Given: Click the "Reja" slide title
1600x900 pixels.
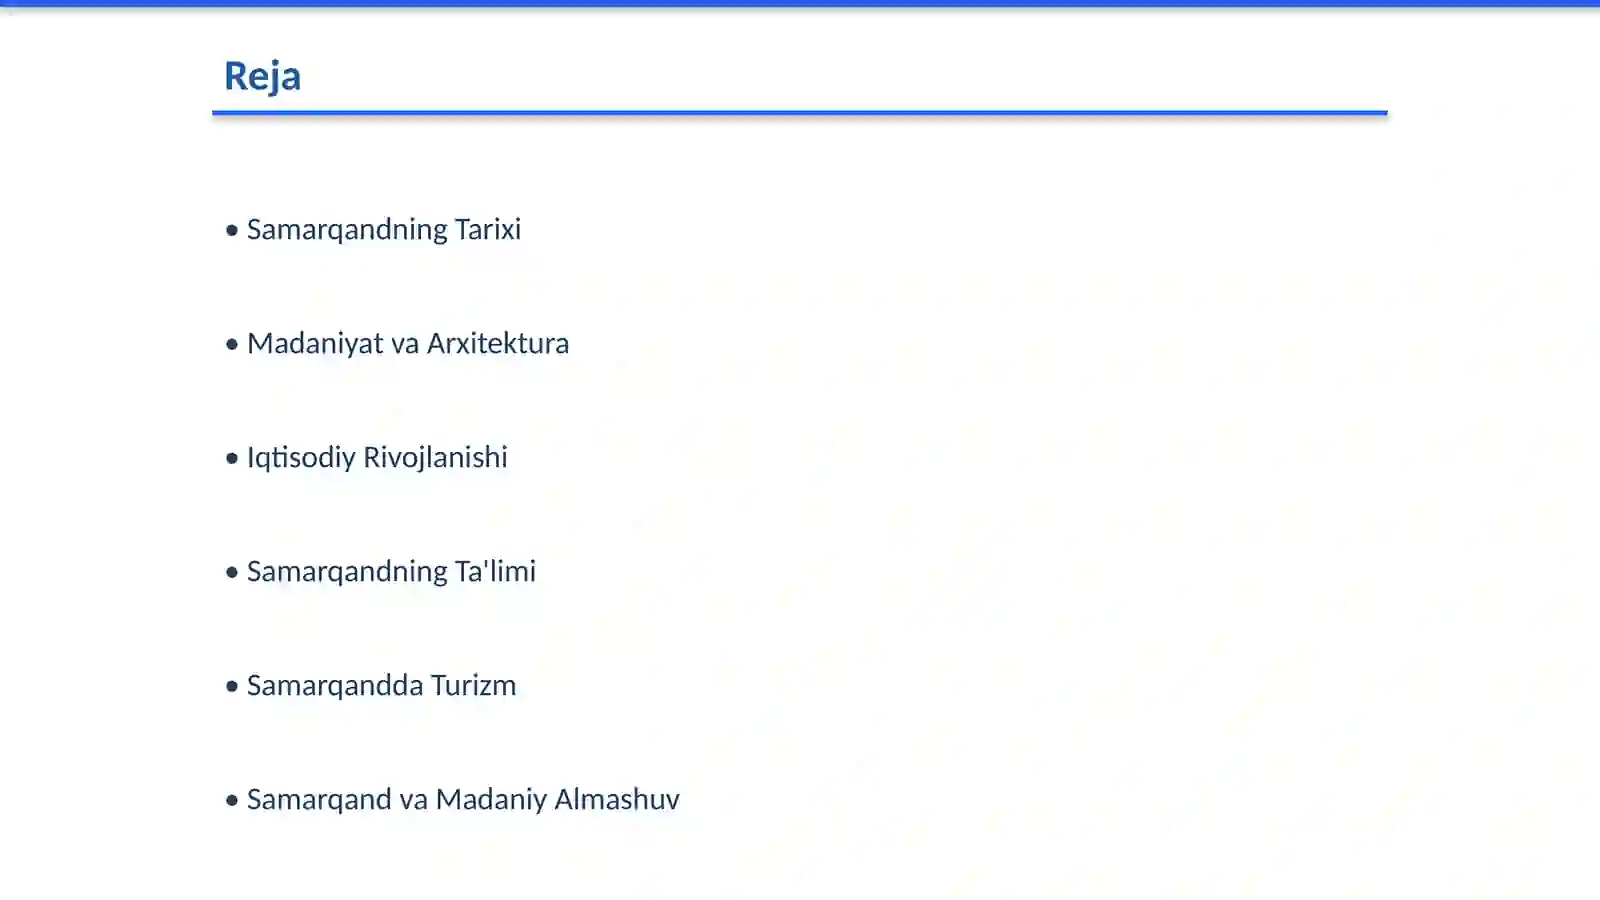Looking at the screenshot, I should (262, 76).
